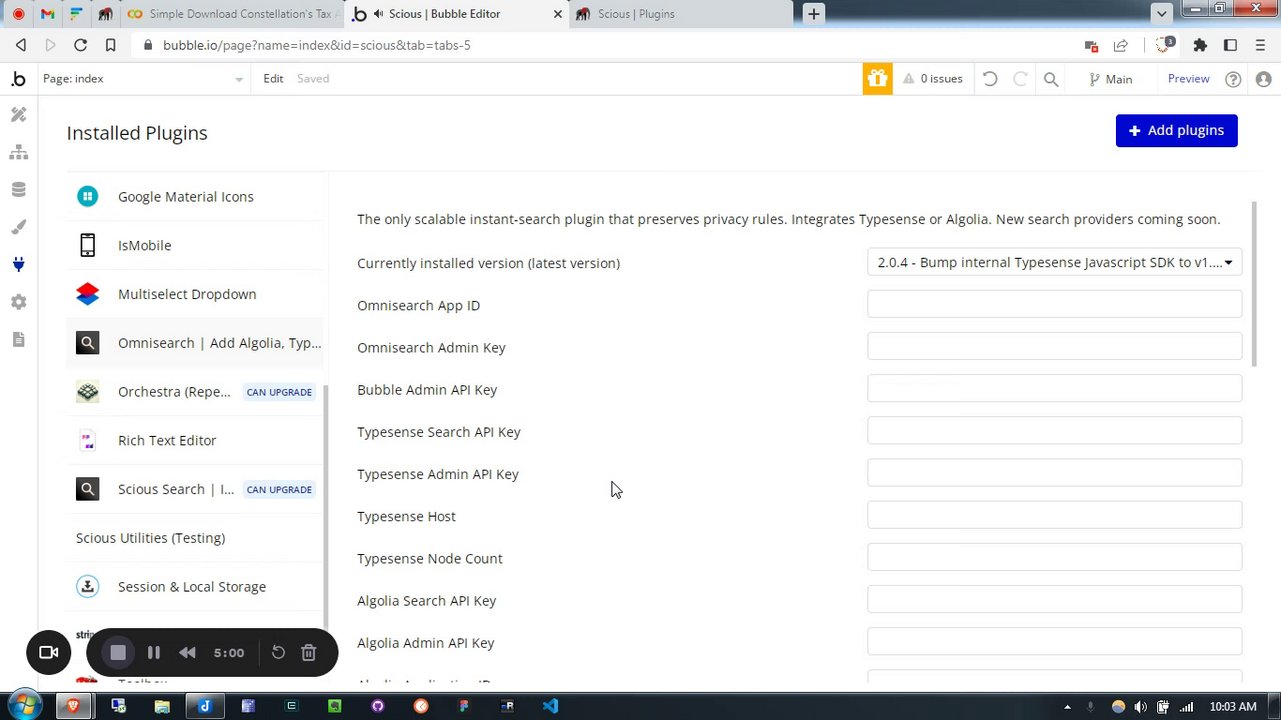Click the undo arrow in editor header
The width and height of the screenshot is (1281, 720).
pyautogui.click(x=990, y=79)
